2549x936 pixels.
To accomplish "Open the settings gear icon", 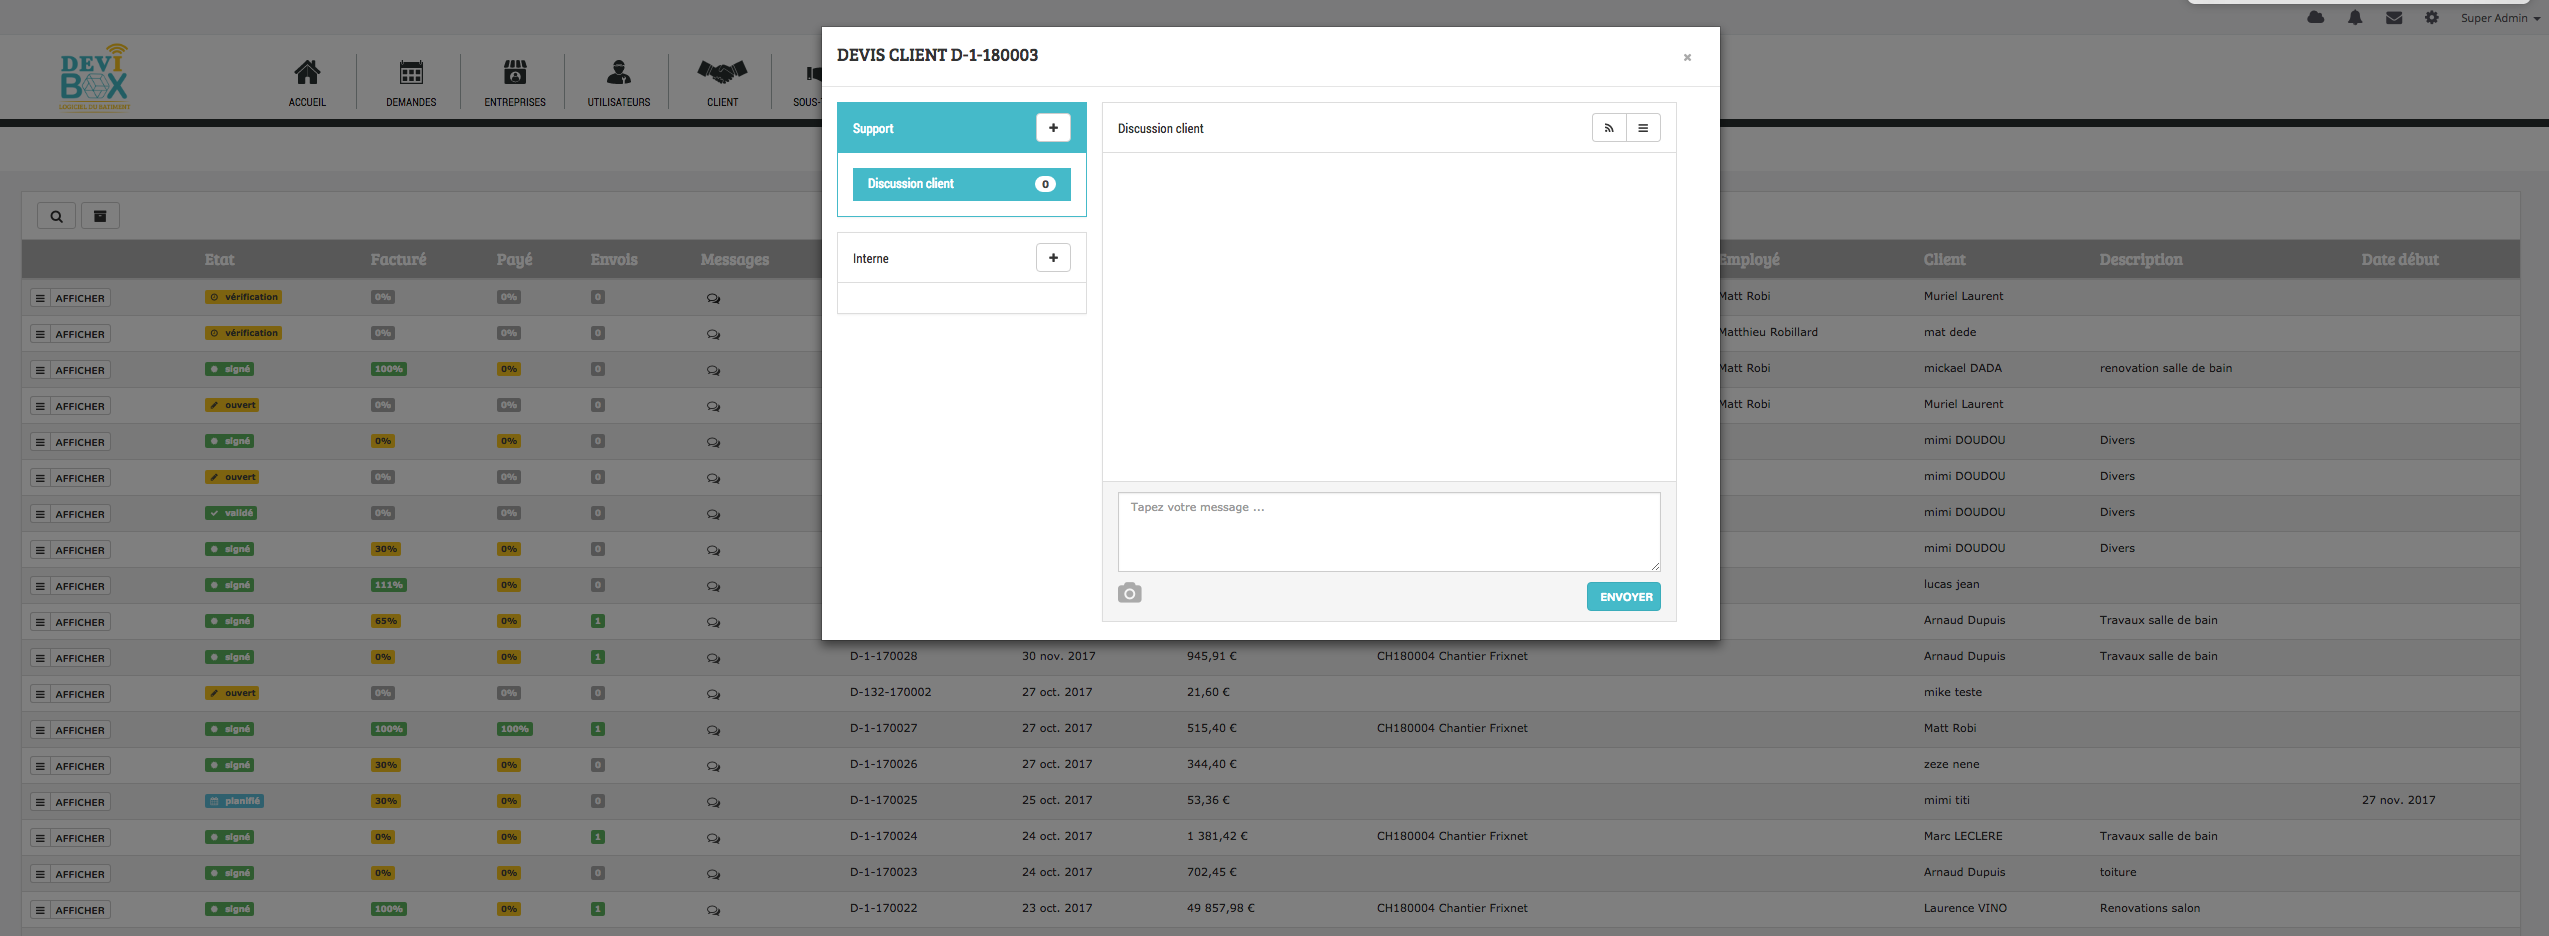I will (2432, 17).
